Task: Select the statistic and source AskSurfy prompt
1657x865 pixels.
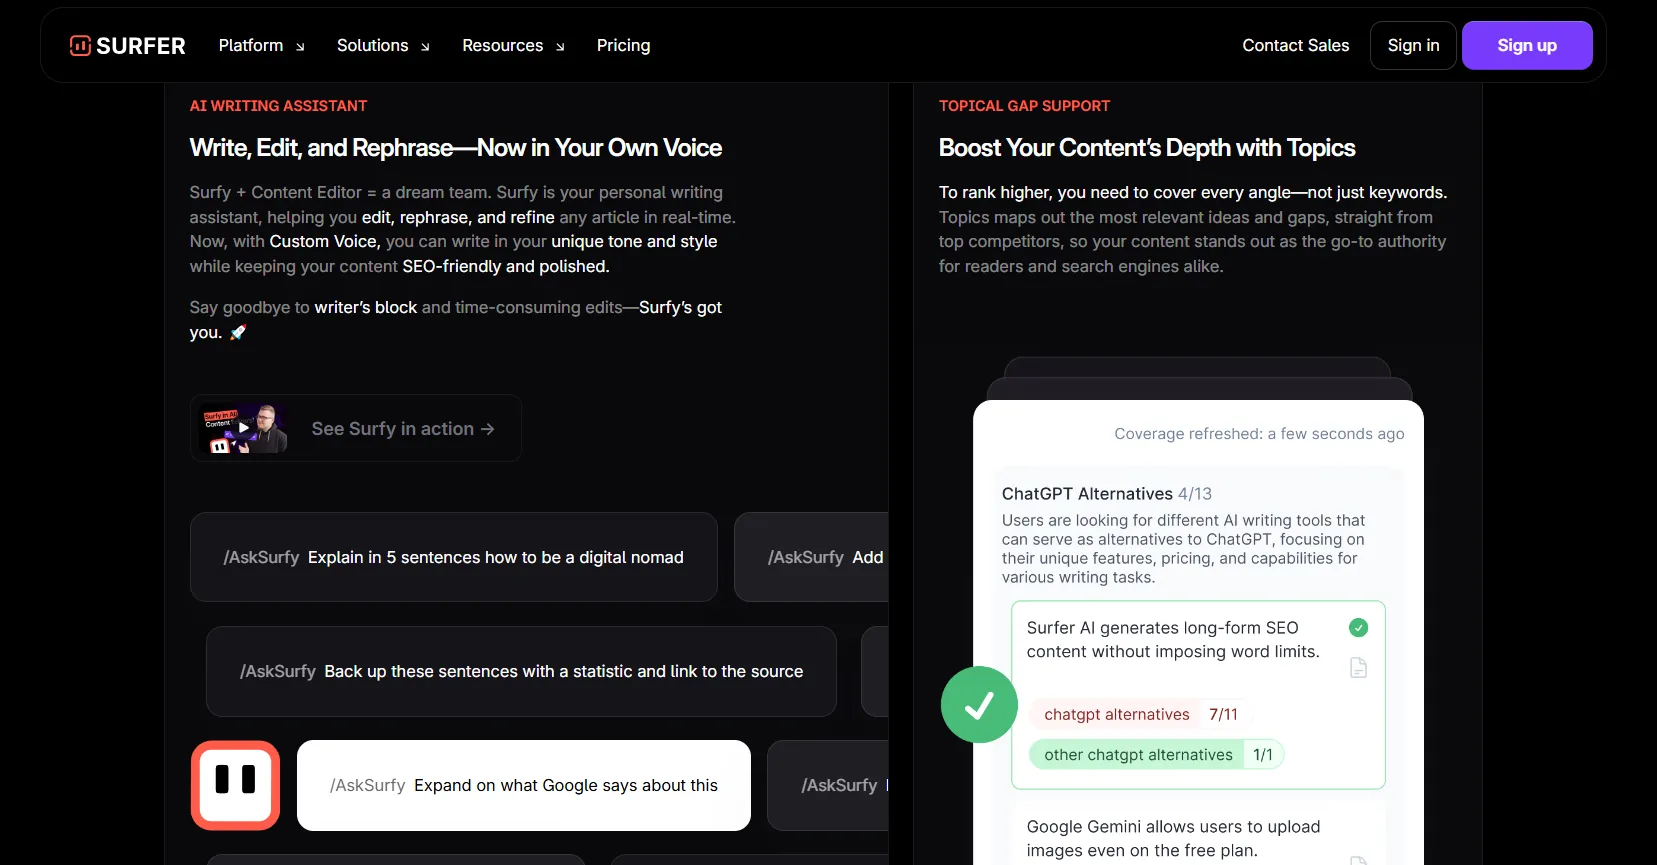Action: (521, 671)
